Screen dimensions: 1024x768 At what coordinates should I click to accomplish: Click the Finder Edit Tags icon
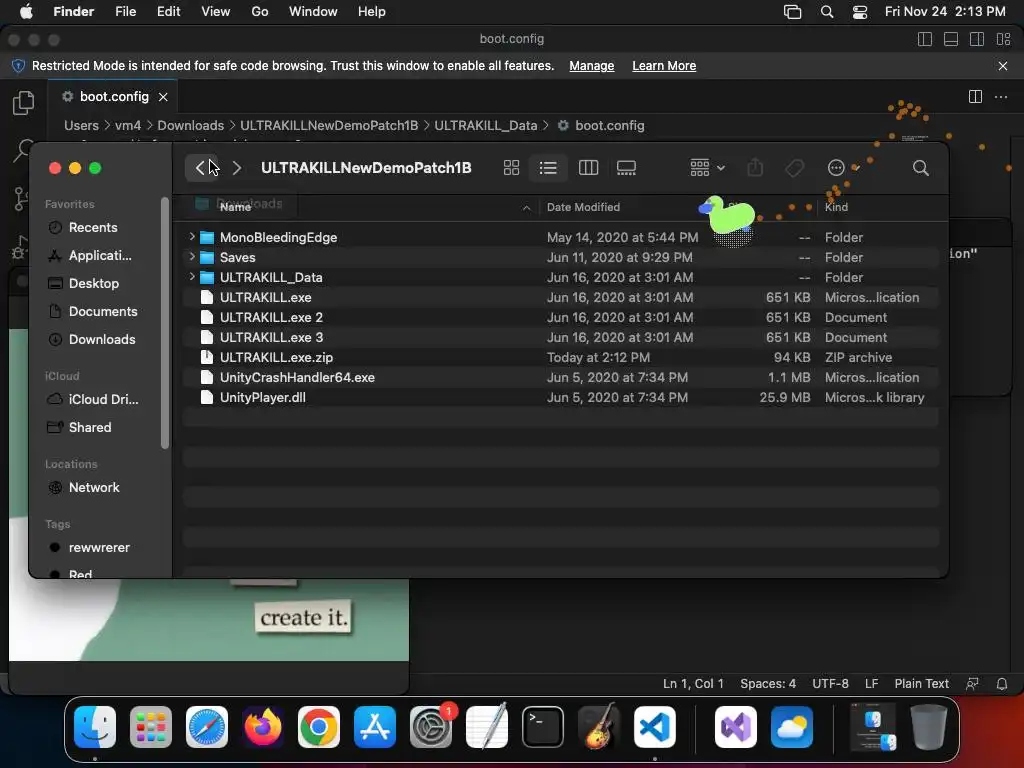tap(794, 168)
